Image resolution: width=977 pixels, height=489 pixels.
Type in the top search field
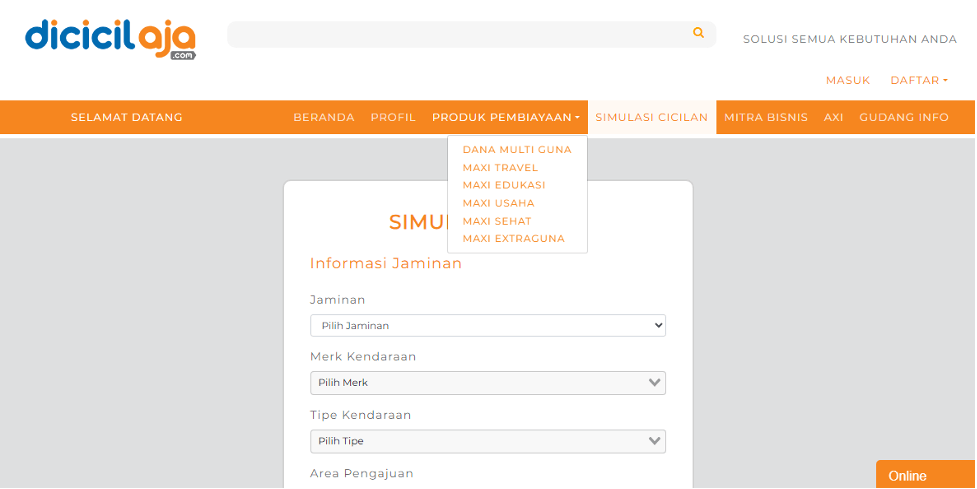tap(460, 34)
